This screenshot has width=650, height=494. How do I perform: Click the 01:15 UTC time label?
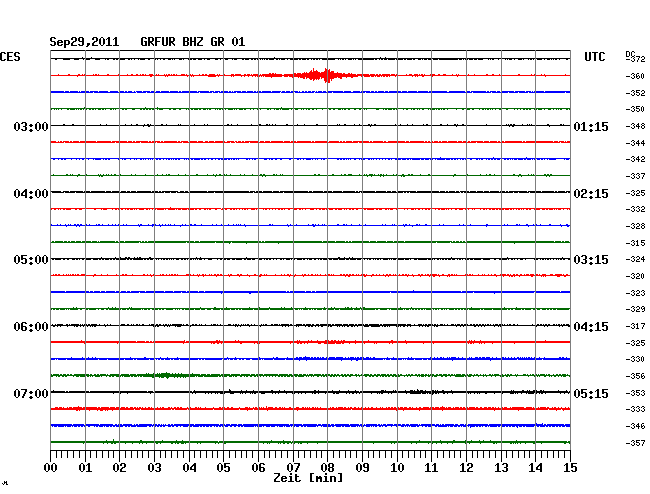591,126
